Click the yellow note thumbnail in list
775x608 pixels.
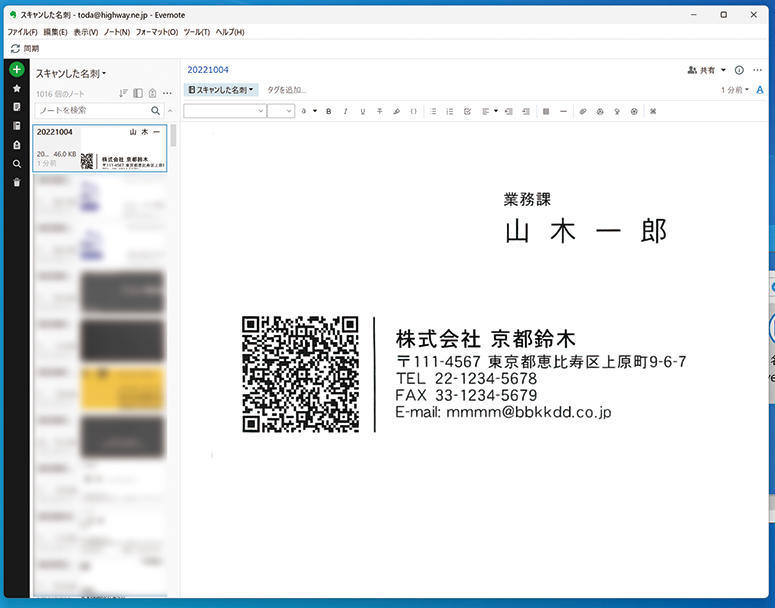122,388
